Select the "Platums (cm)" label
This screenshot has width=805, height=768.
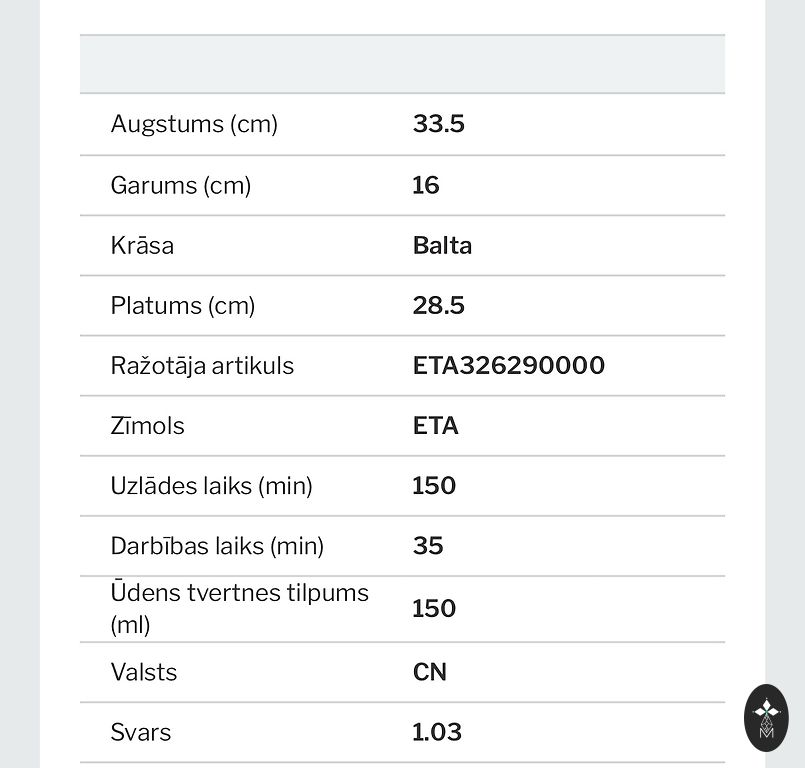[183, 305]
